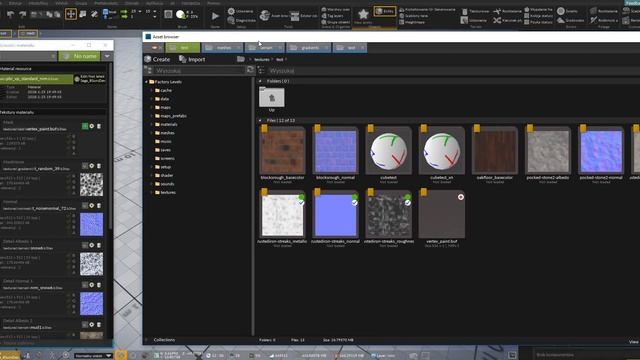Expand the textures folder in tree

(152, 192)
